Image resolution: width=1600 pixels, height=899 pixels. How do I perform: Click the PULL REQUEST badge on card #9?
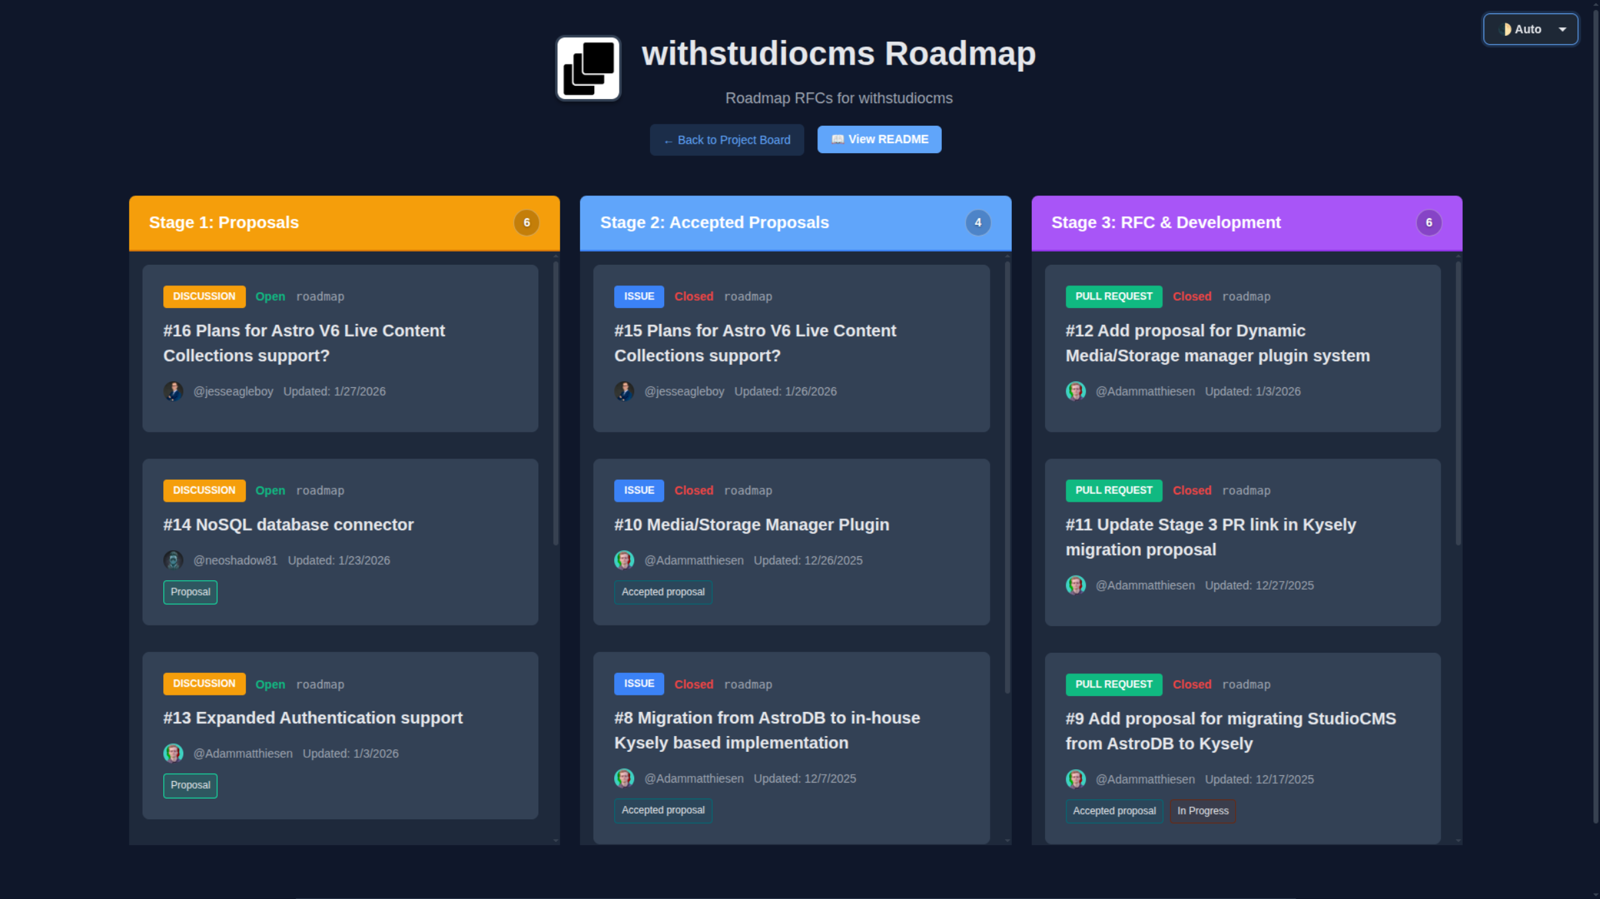[x=1114, y=685]
